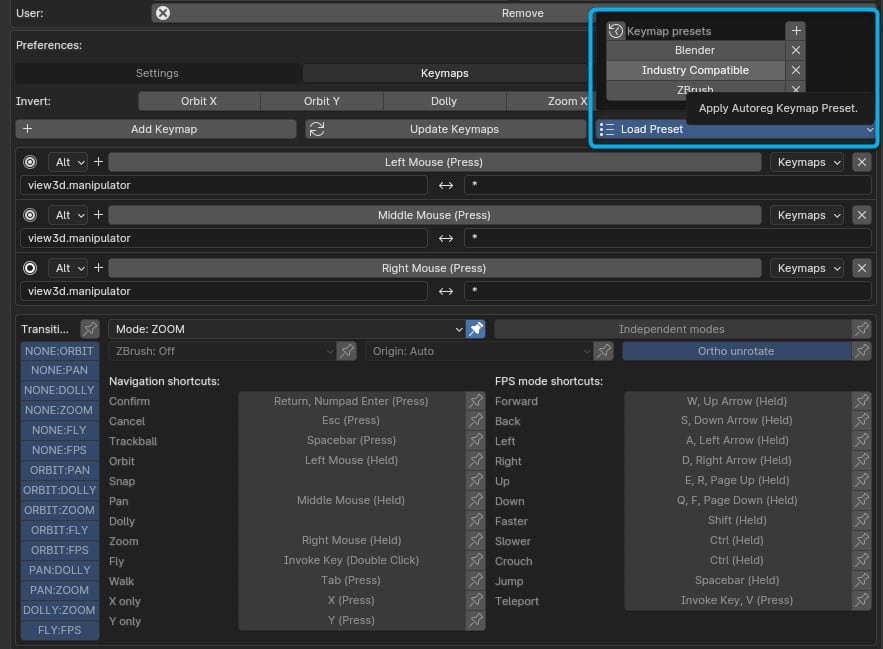Click the refresh icon on Update Keymaps

coord(317,129)
